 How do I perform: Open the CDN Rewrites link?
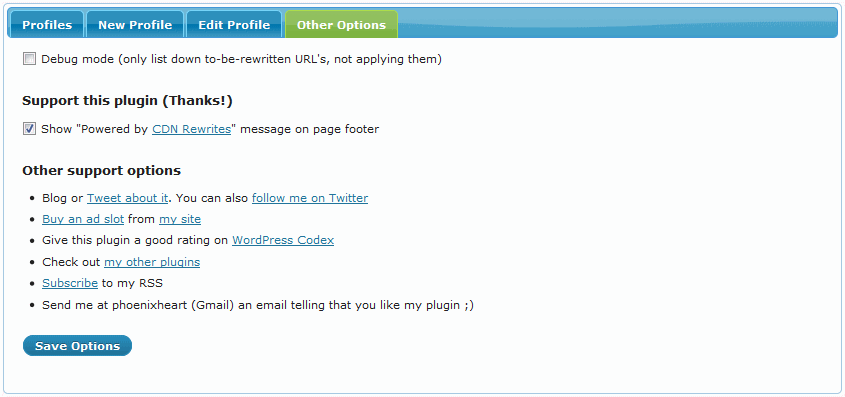click(191, 129)
